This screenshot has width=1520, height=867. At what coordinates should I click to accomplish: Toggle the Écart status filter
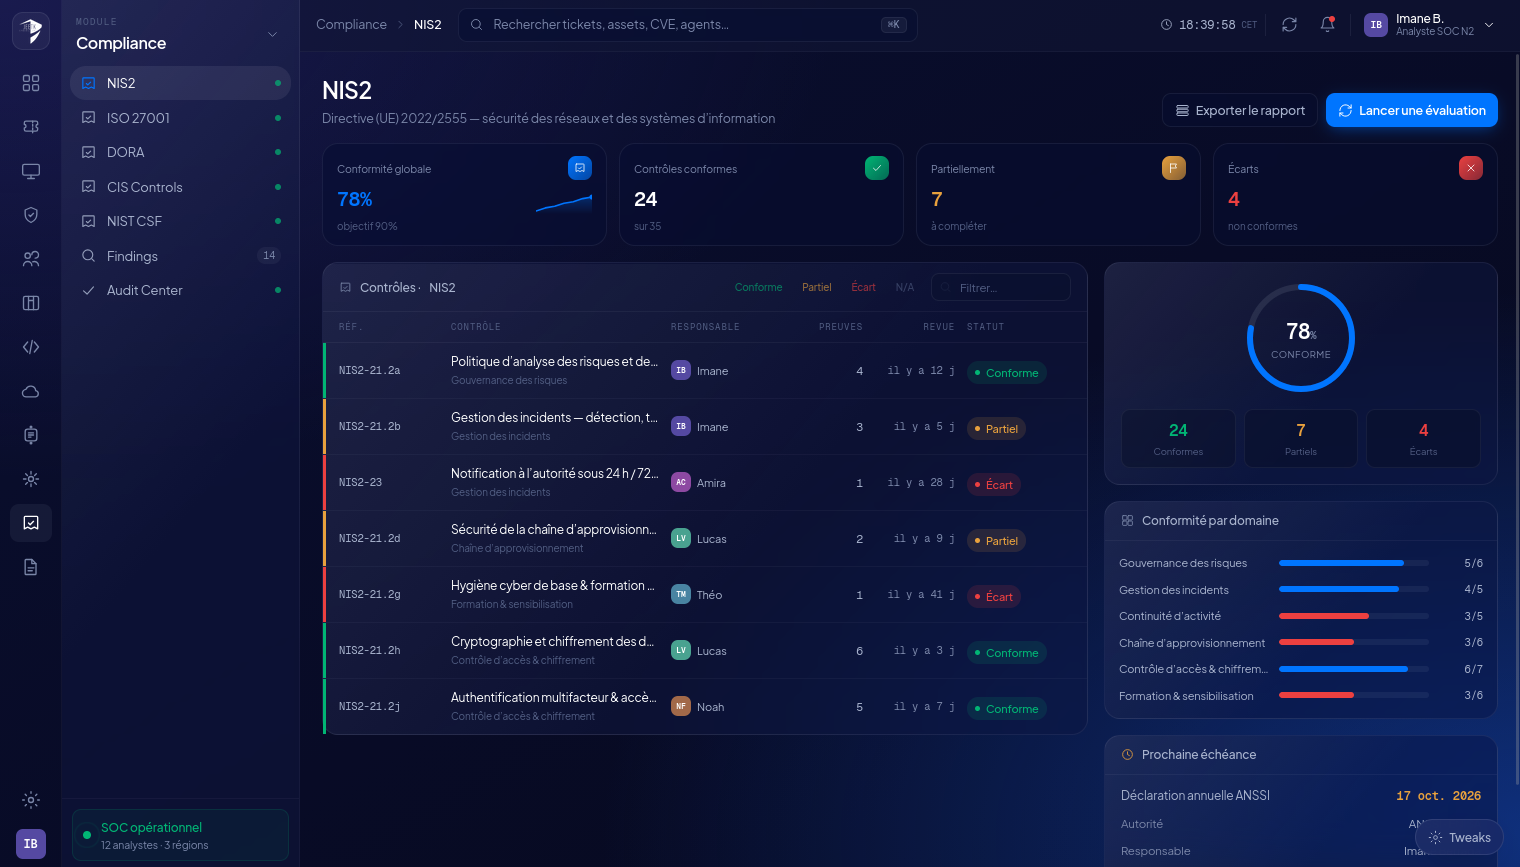pyautogui.click(x=863, y=288)
